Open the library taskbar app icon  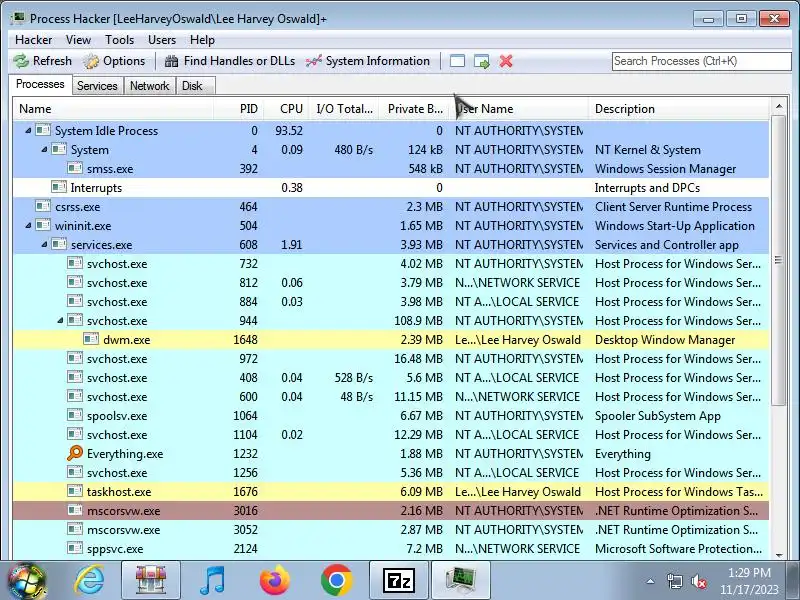coord(151,581)
